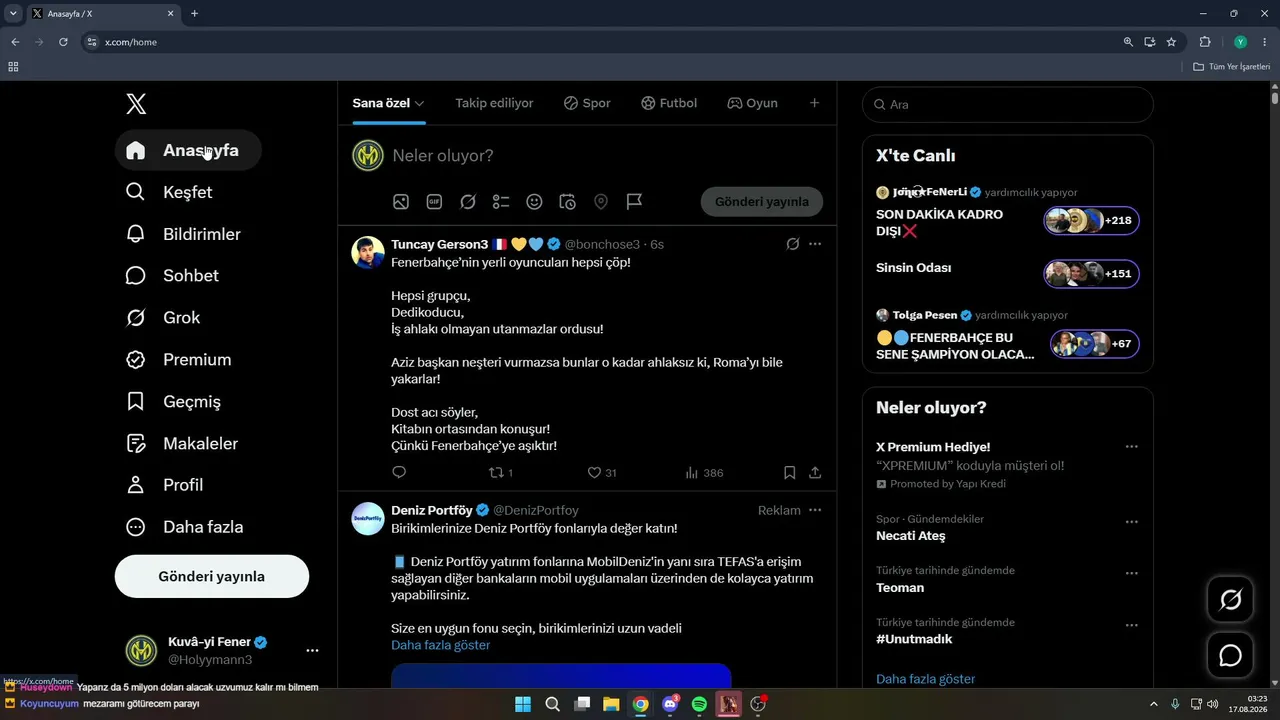Viewport: 1280px width, 720px height.
Task: Add media with the composer image icon
Action: 401,202
